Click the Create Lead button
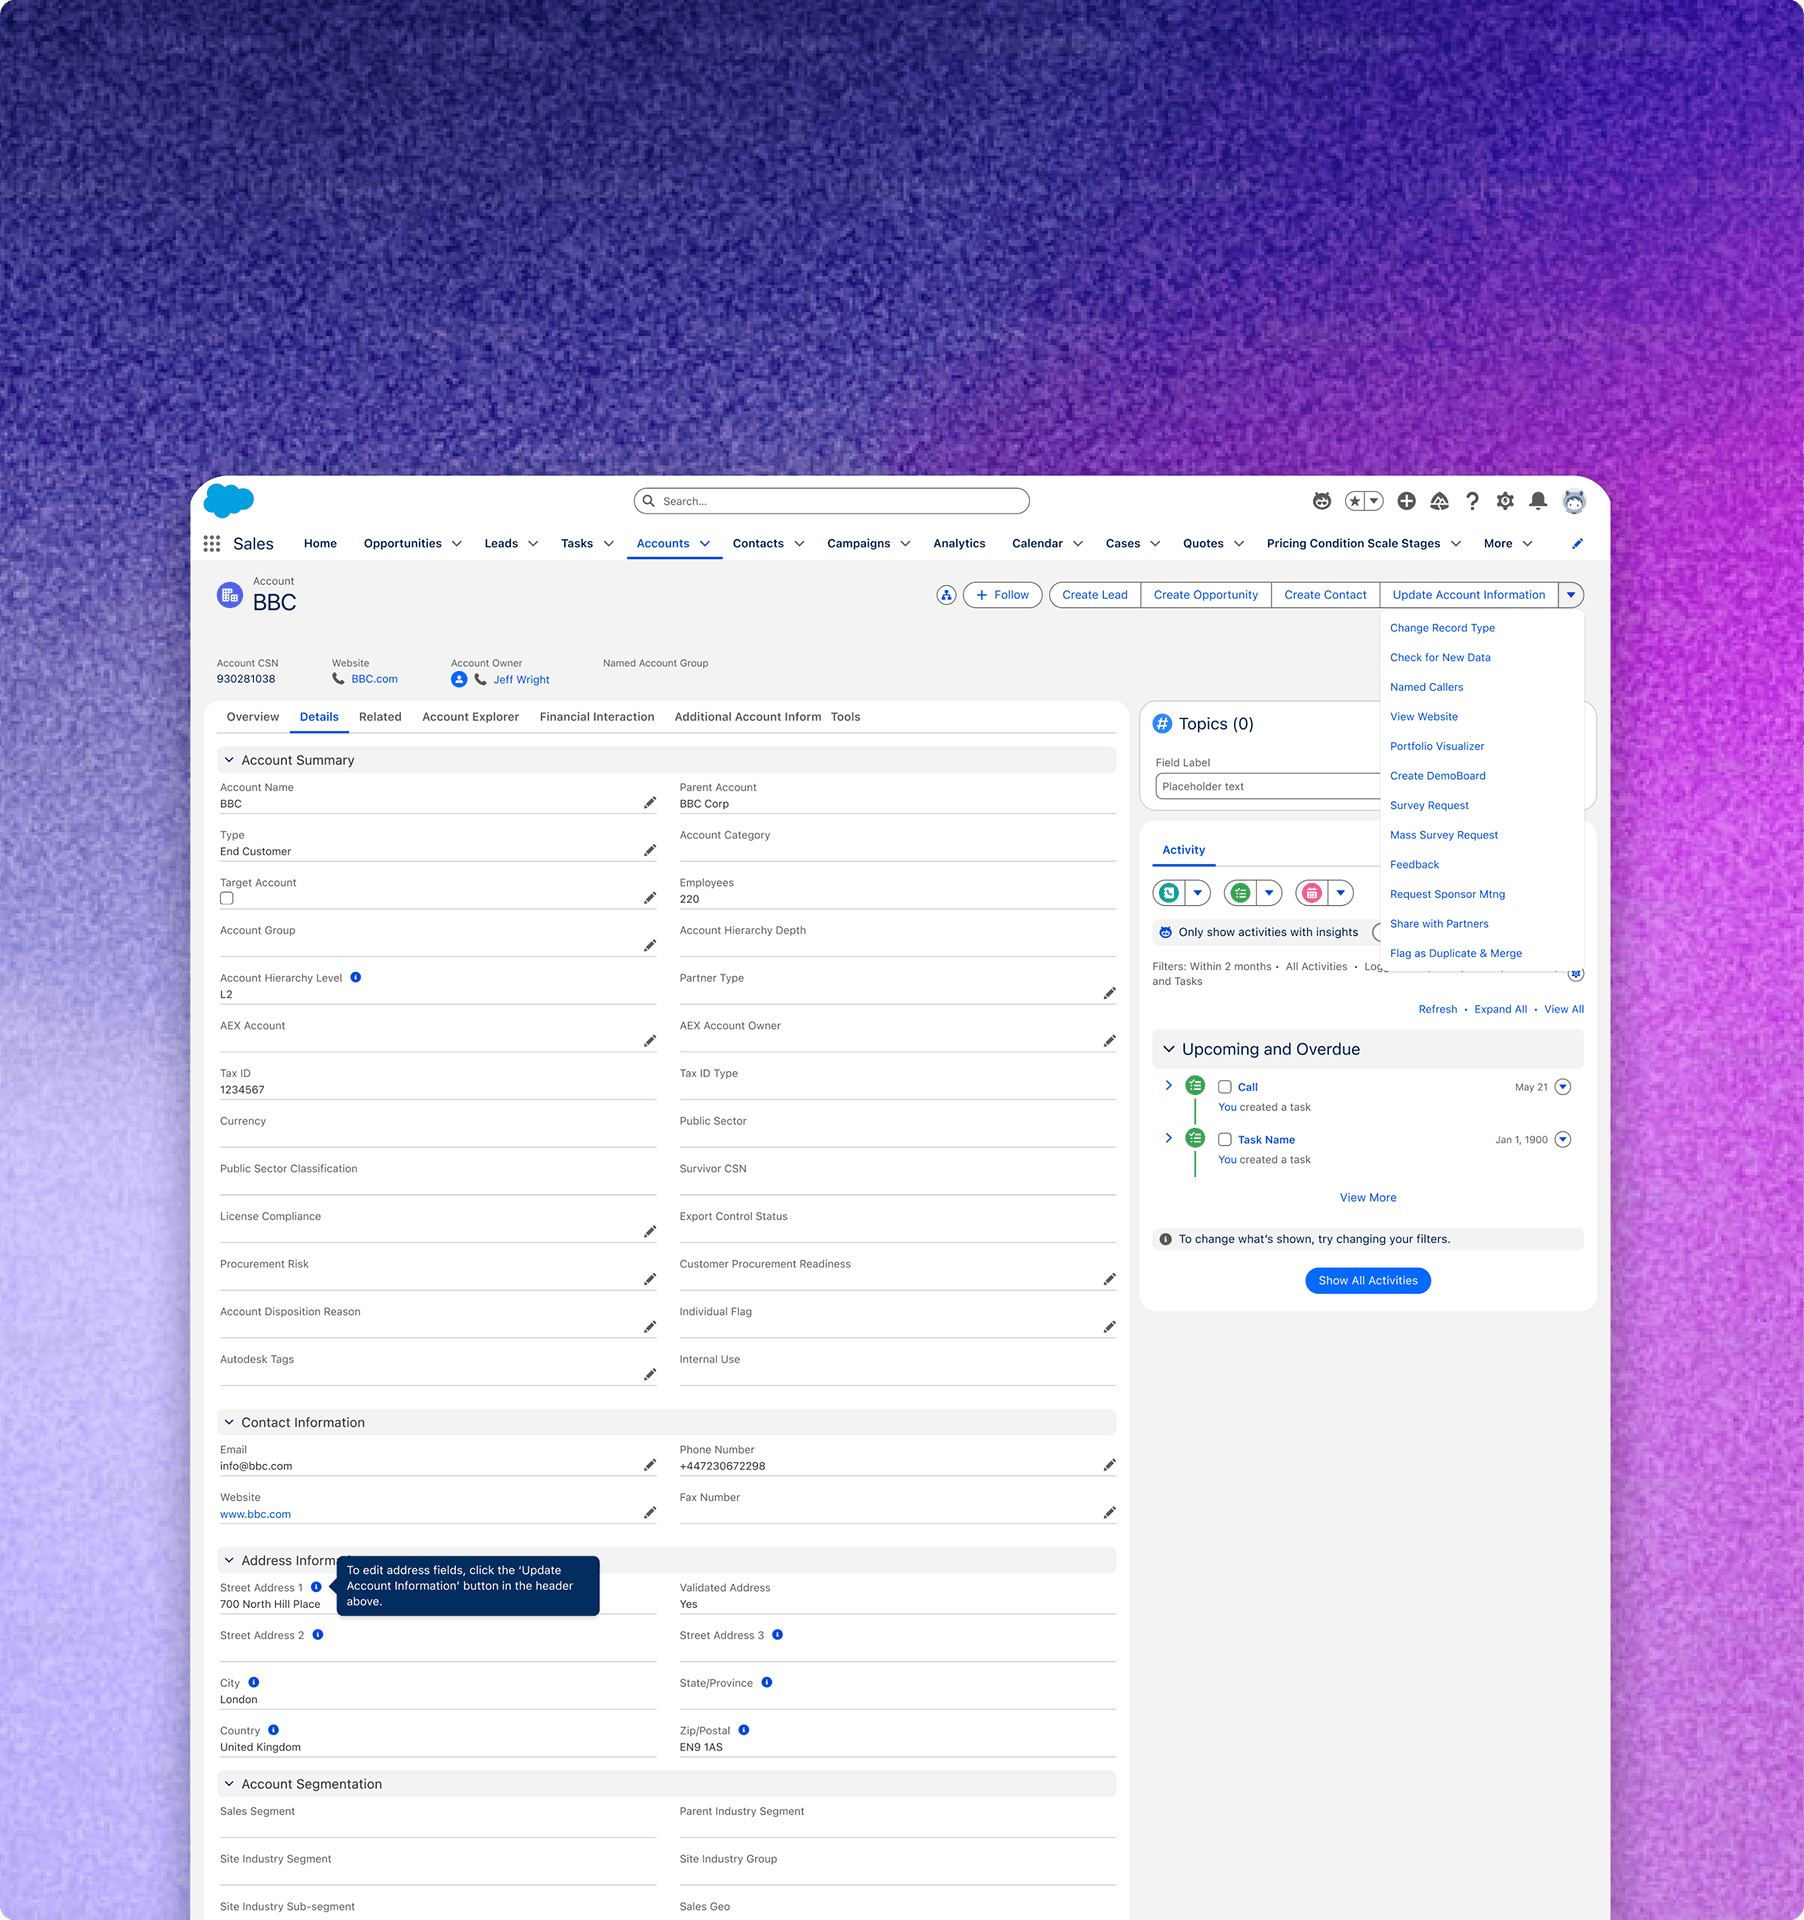 [x=1095, y=595]
